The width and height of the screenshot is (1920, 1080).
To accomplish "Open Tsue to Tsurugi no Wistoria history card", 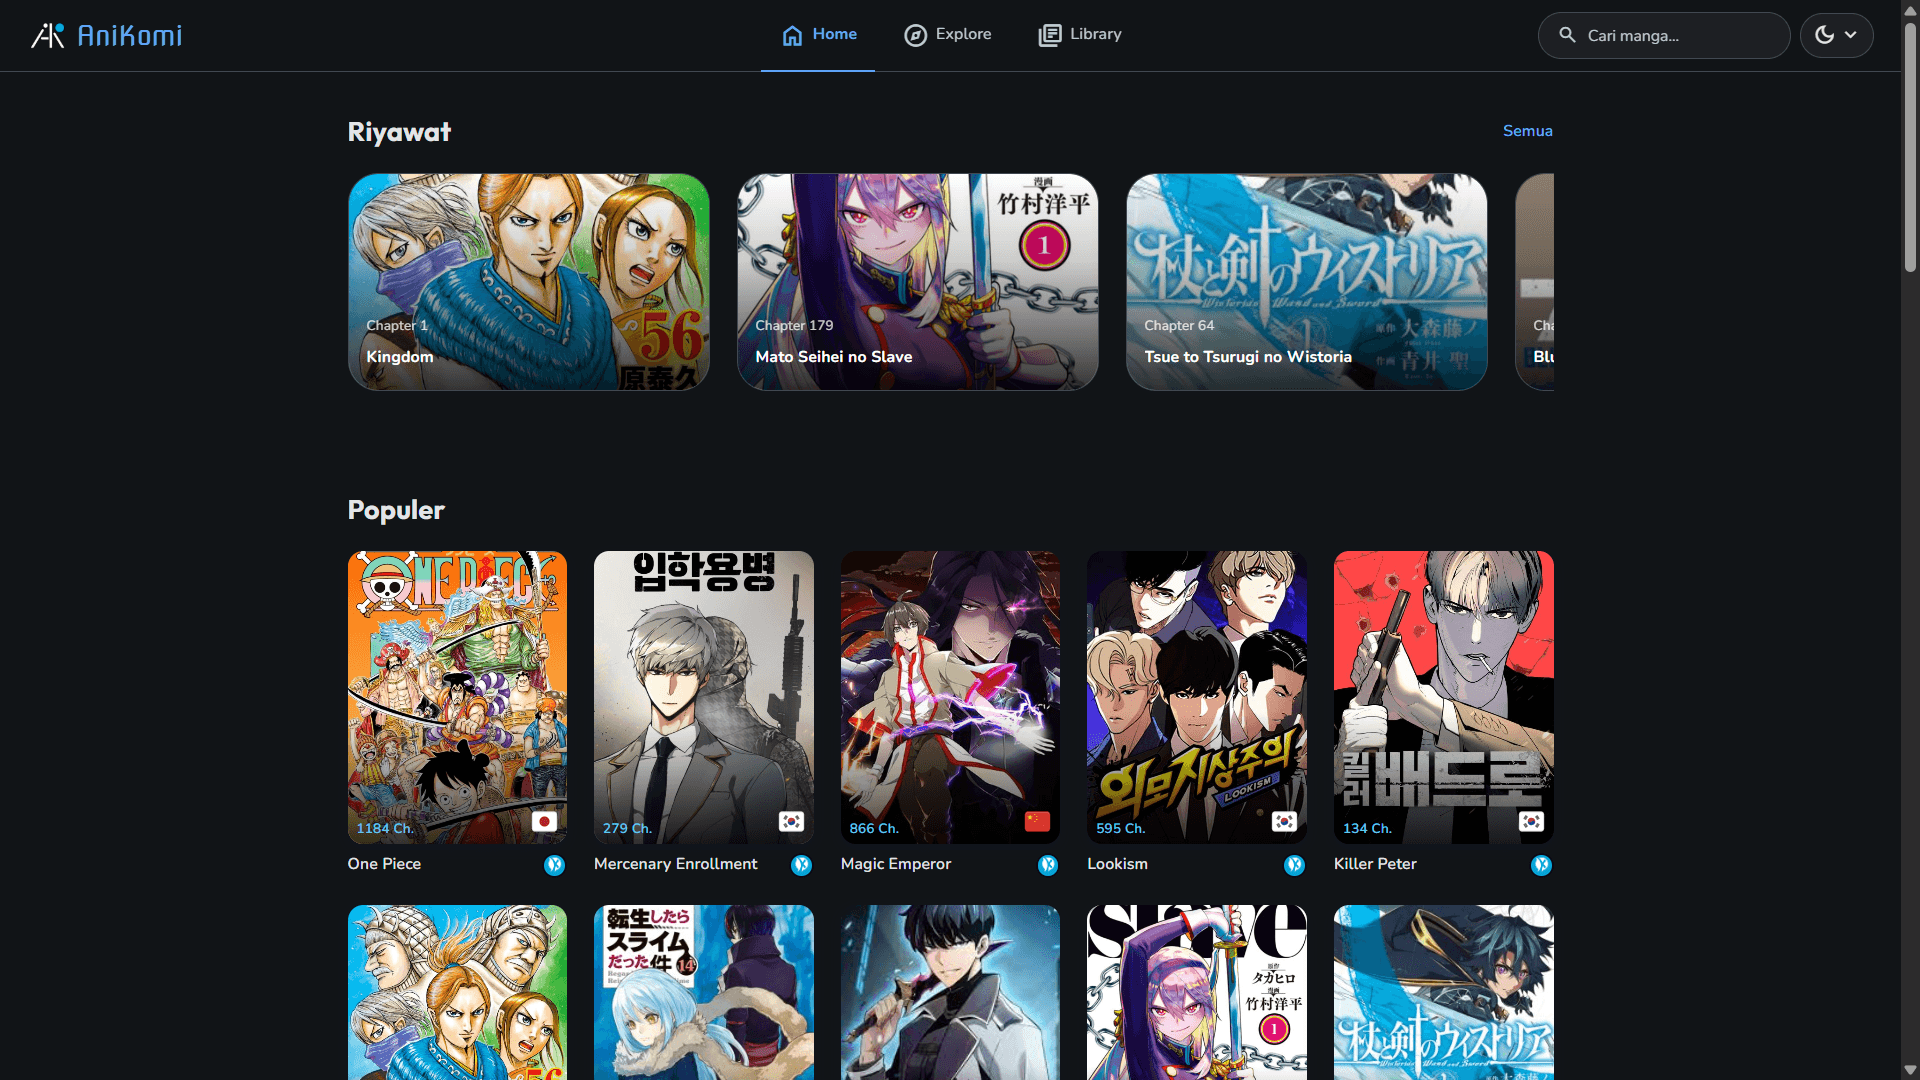I will click(x=1306, y=282).
